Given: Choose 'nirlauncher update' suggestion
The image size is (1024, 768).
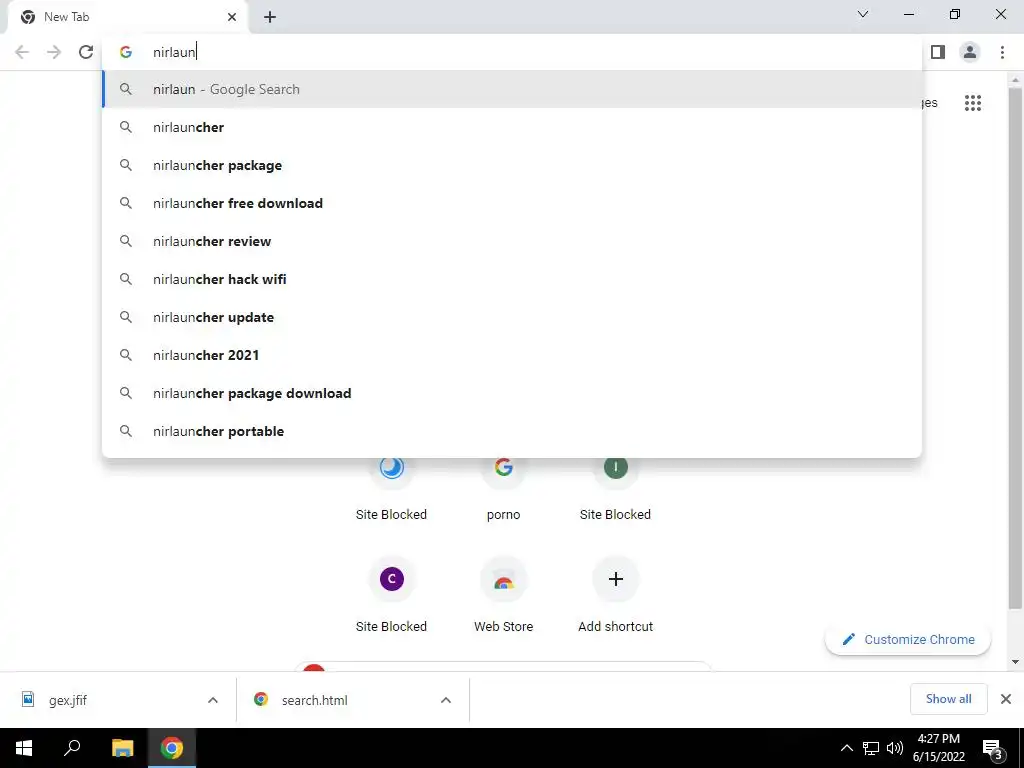Looking at the screenshot, I should [512, 317].
